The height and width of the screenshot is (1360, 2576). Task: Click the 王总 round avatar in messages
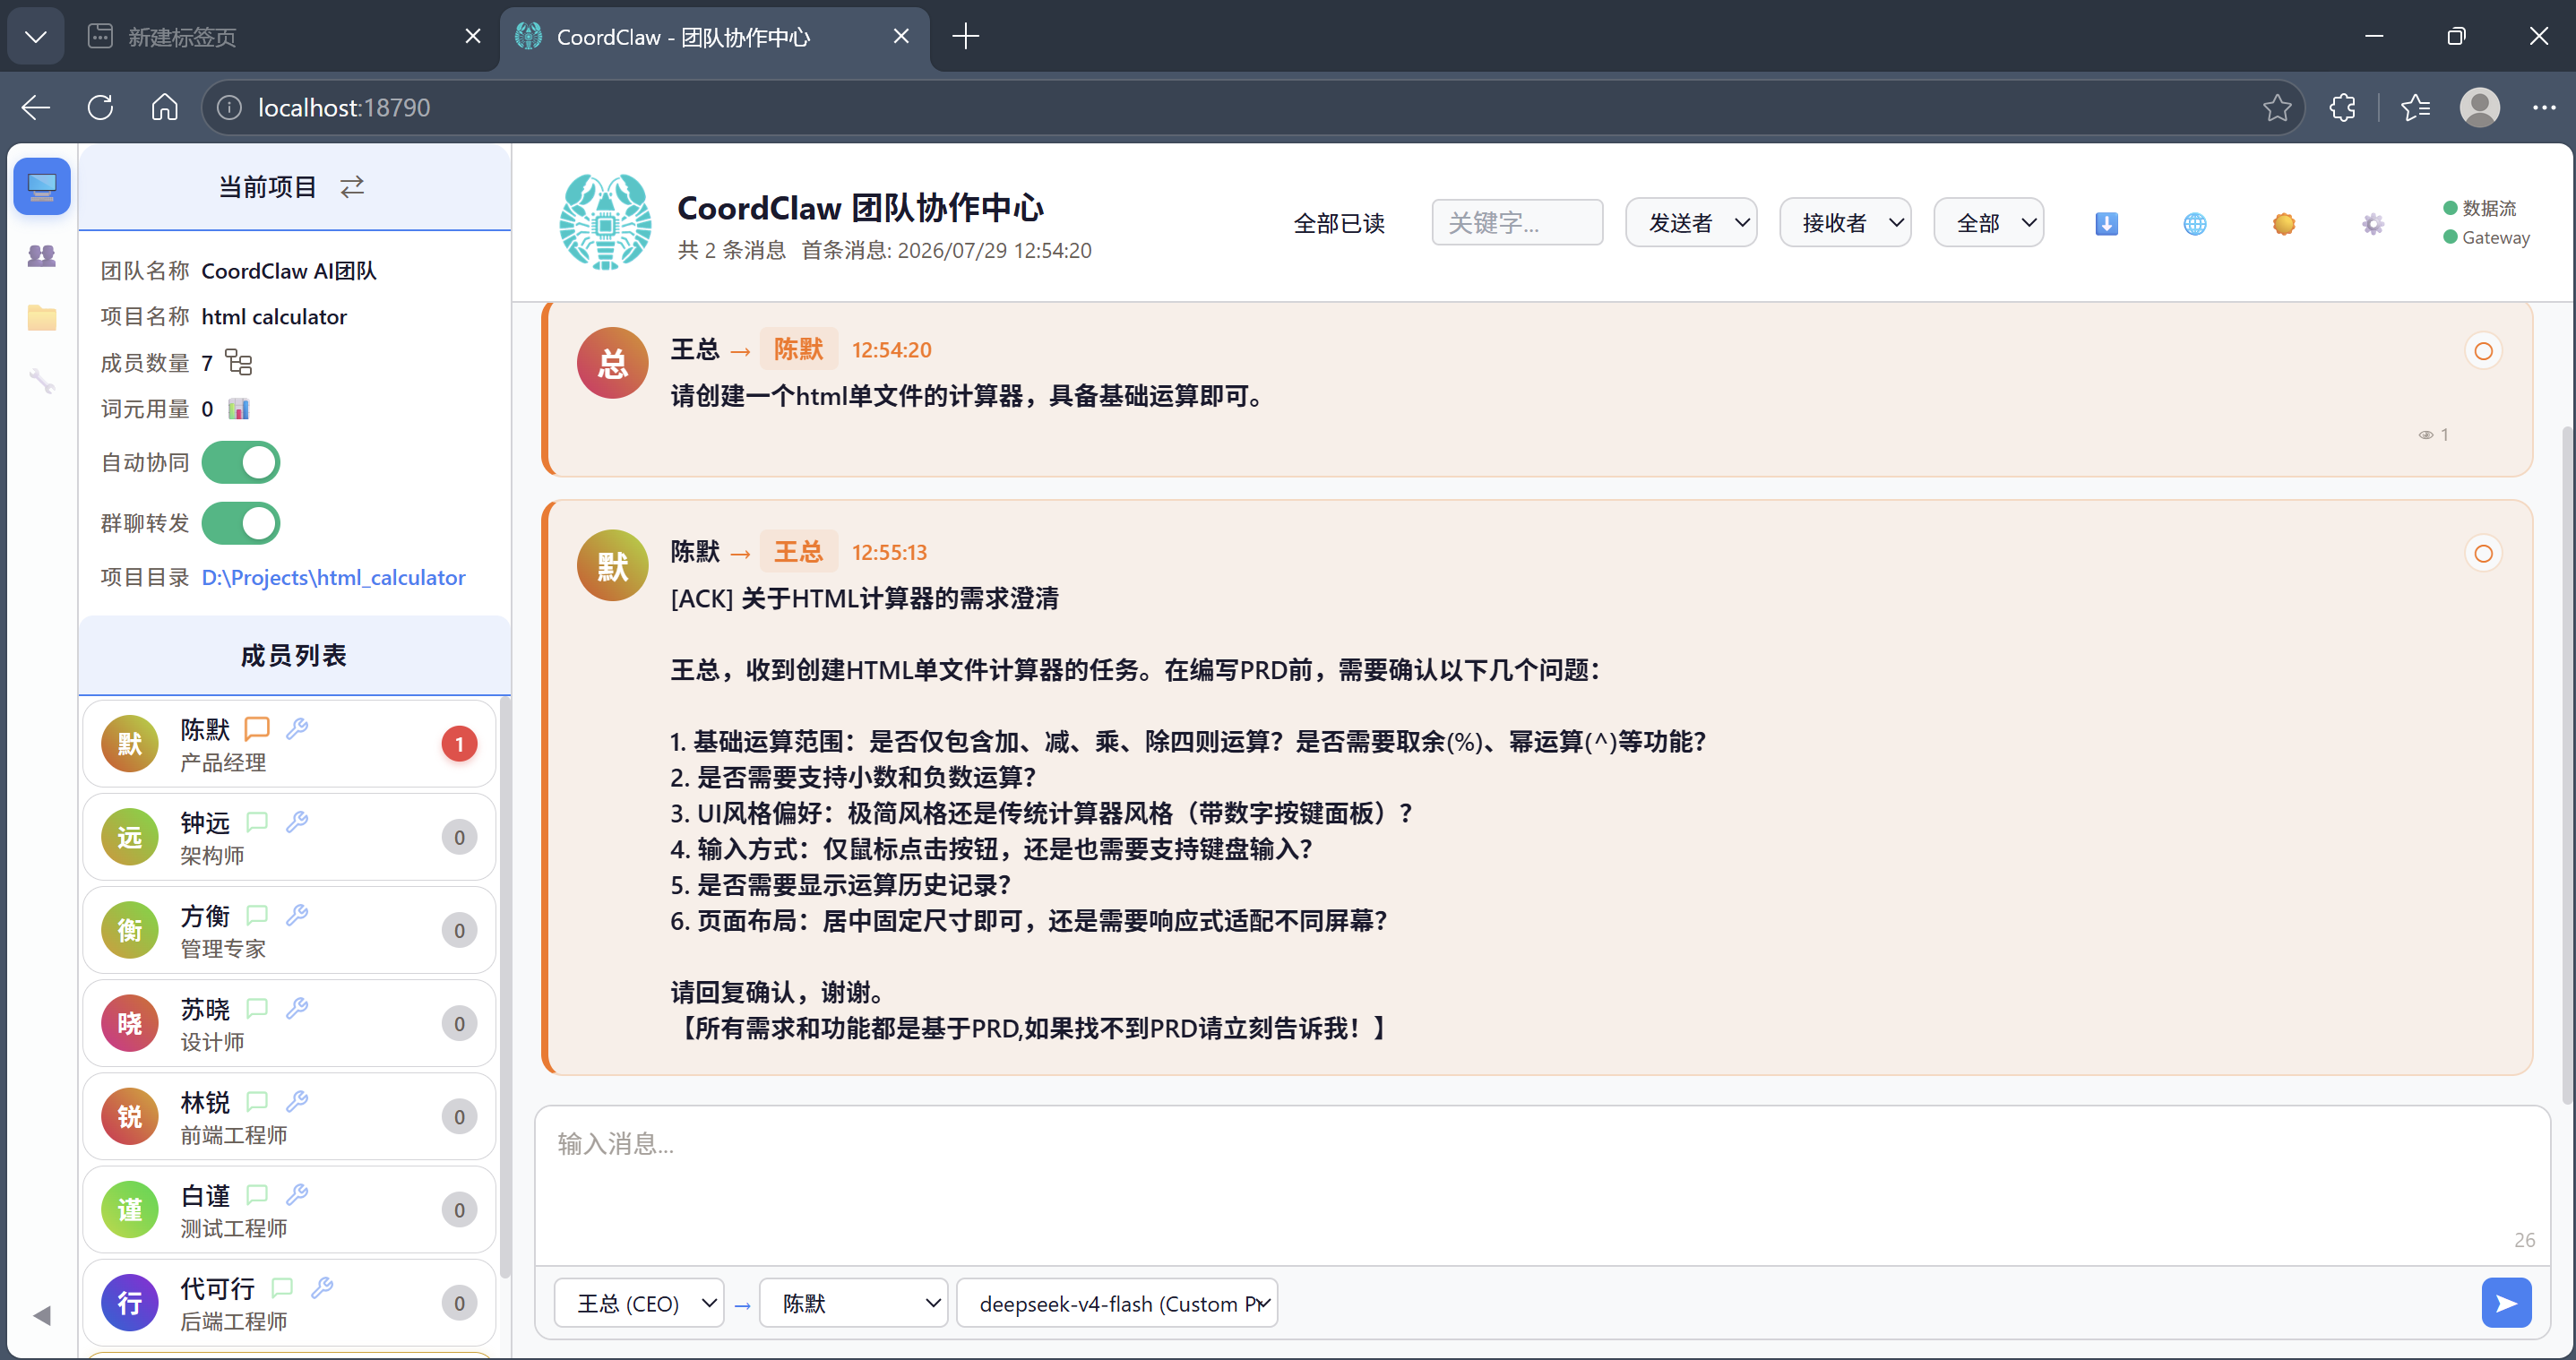tap(612, 363)
